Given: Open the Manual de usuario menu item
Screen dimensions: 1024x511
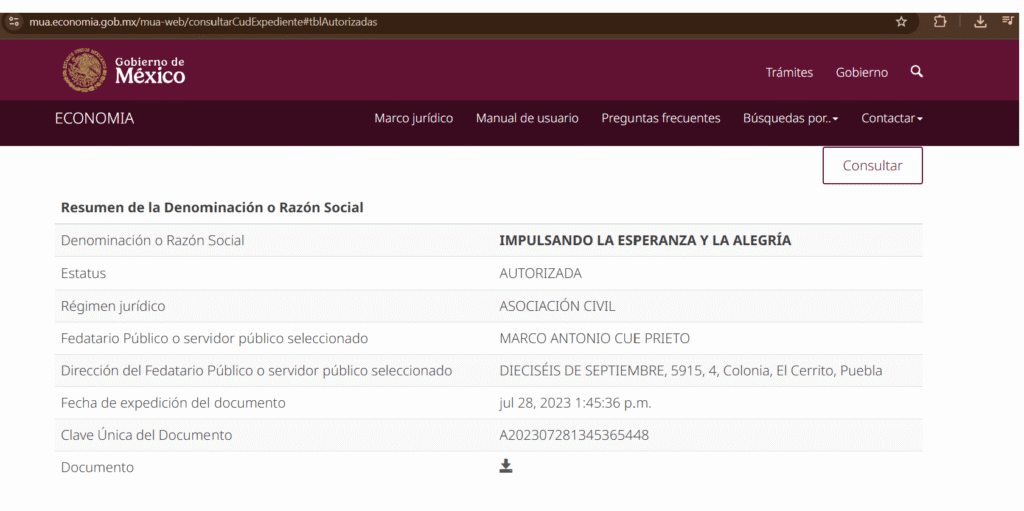Looking at the screenshot, I should tap(527, 118).
